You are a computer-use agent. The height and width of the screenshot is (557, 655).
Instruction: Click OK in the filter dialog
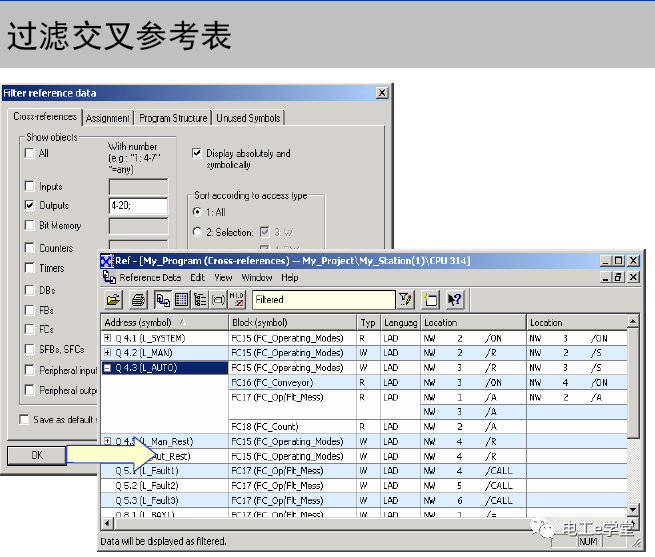click(37, 455)
